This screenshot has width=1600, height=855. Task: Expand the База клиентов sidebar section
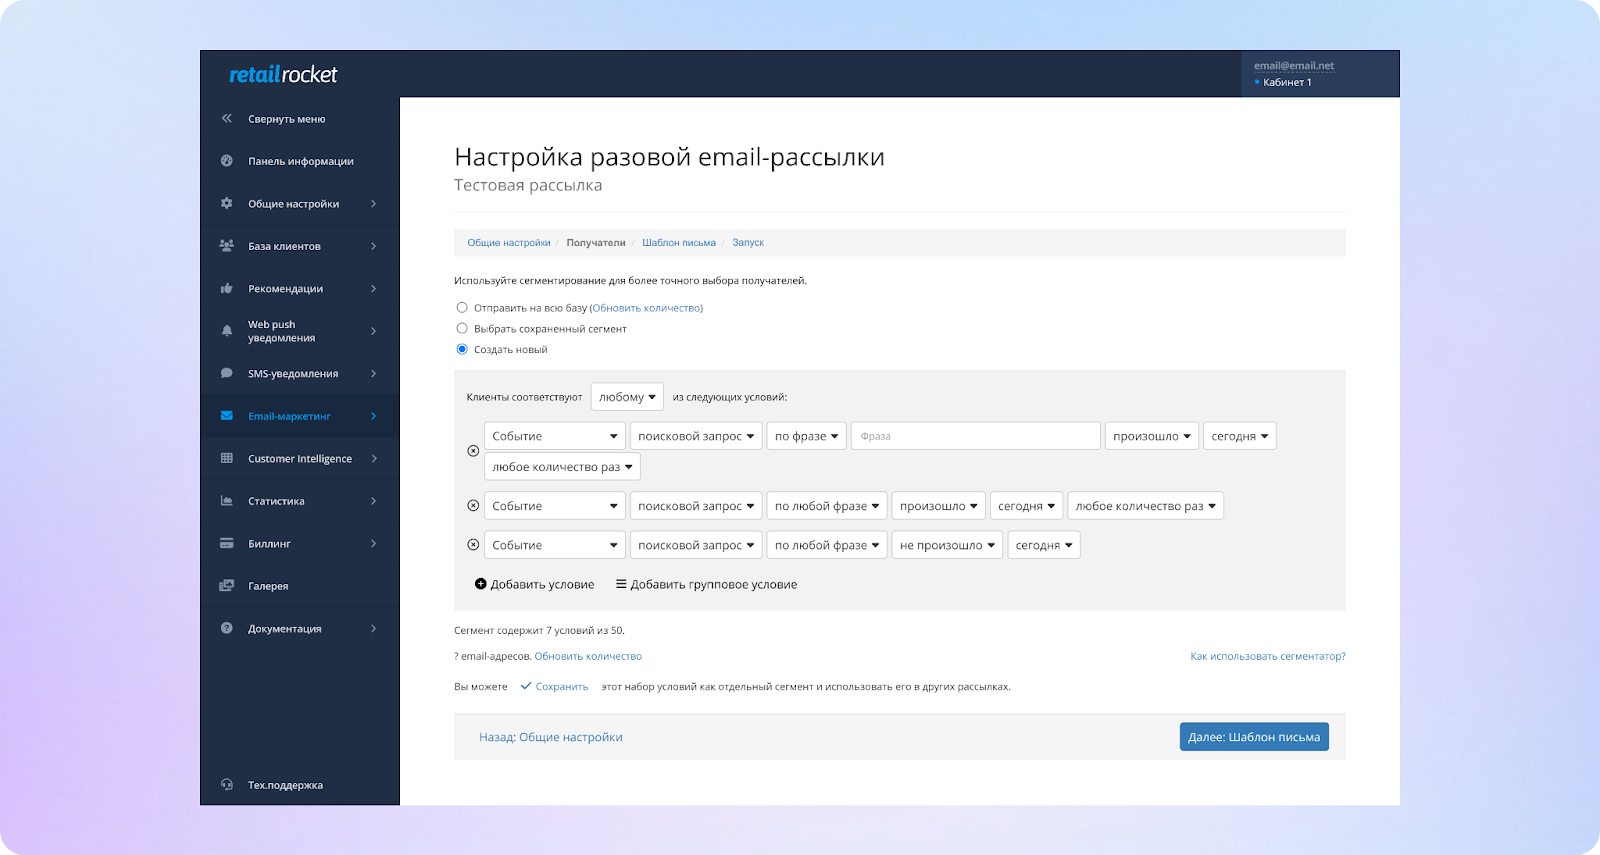(298, 246)
